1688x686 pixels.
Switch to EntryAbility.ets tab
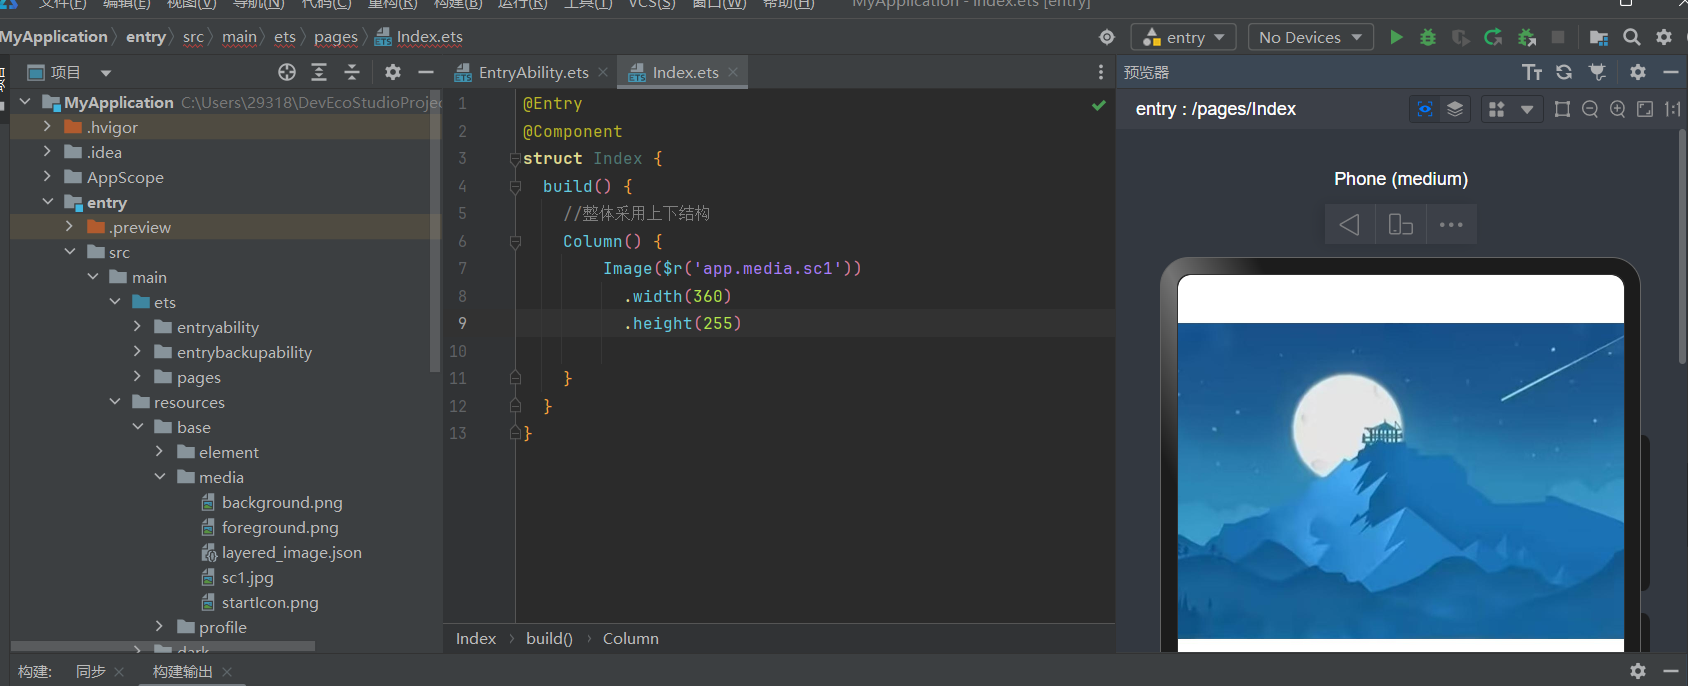(532, 72)
